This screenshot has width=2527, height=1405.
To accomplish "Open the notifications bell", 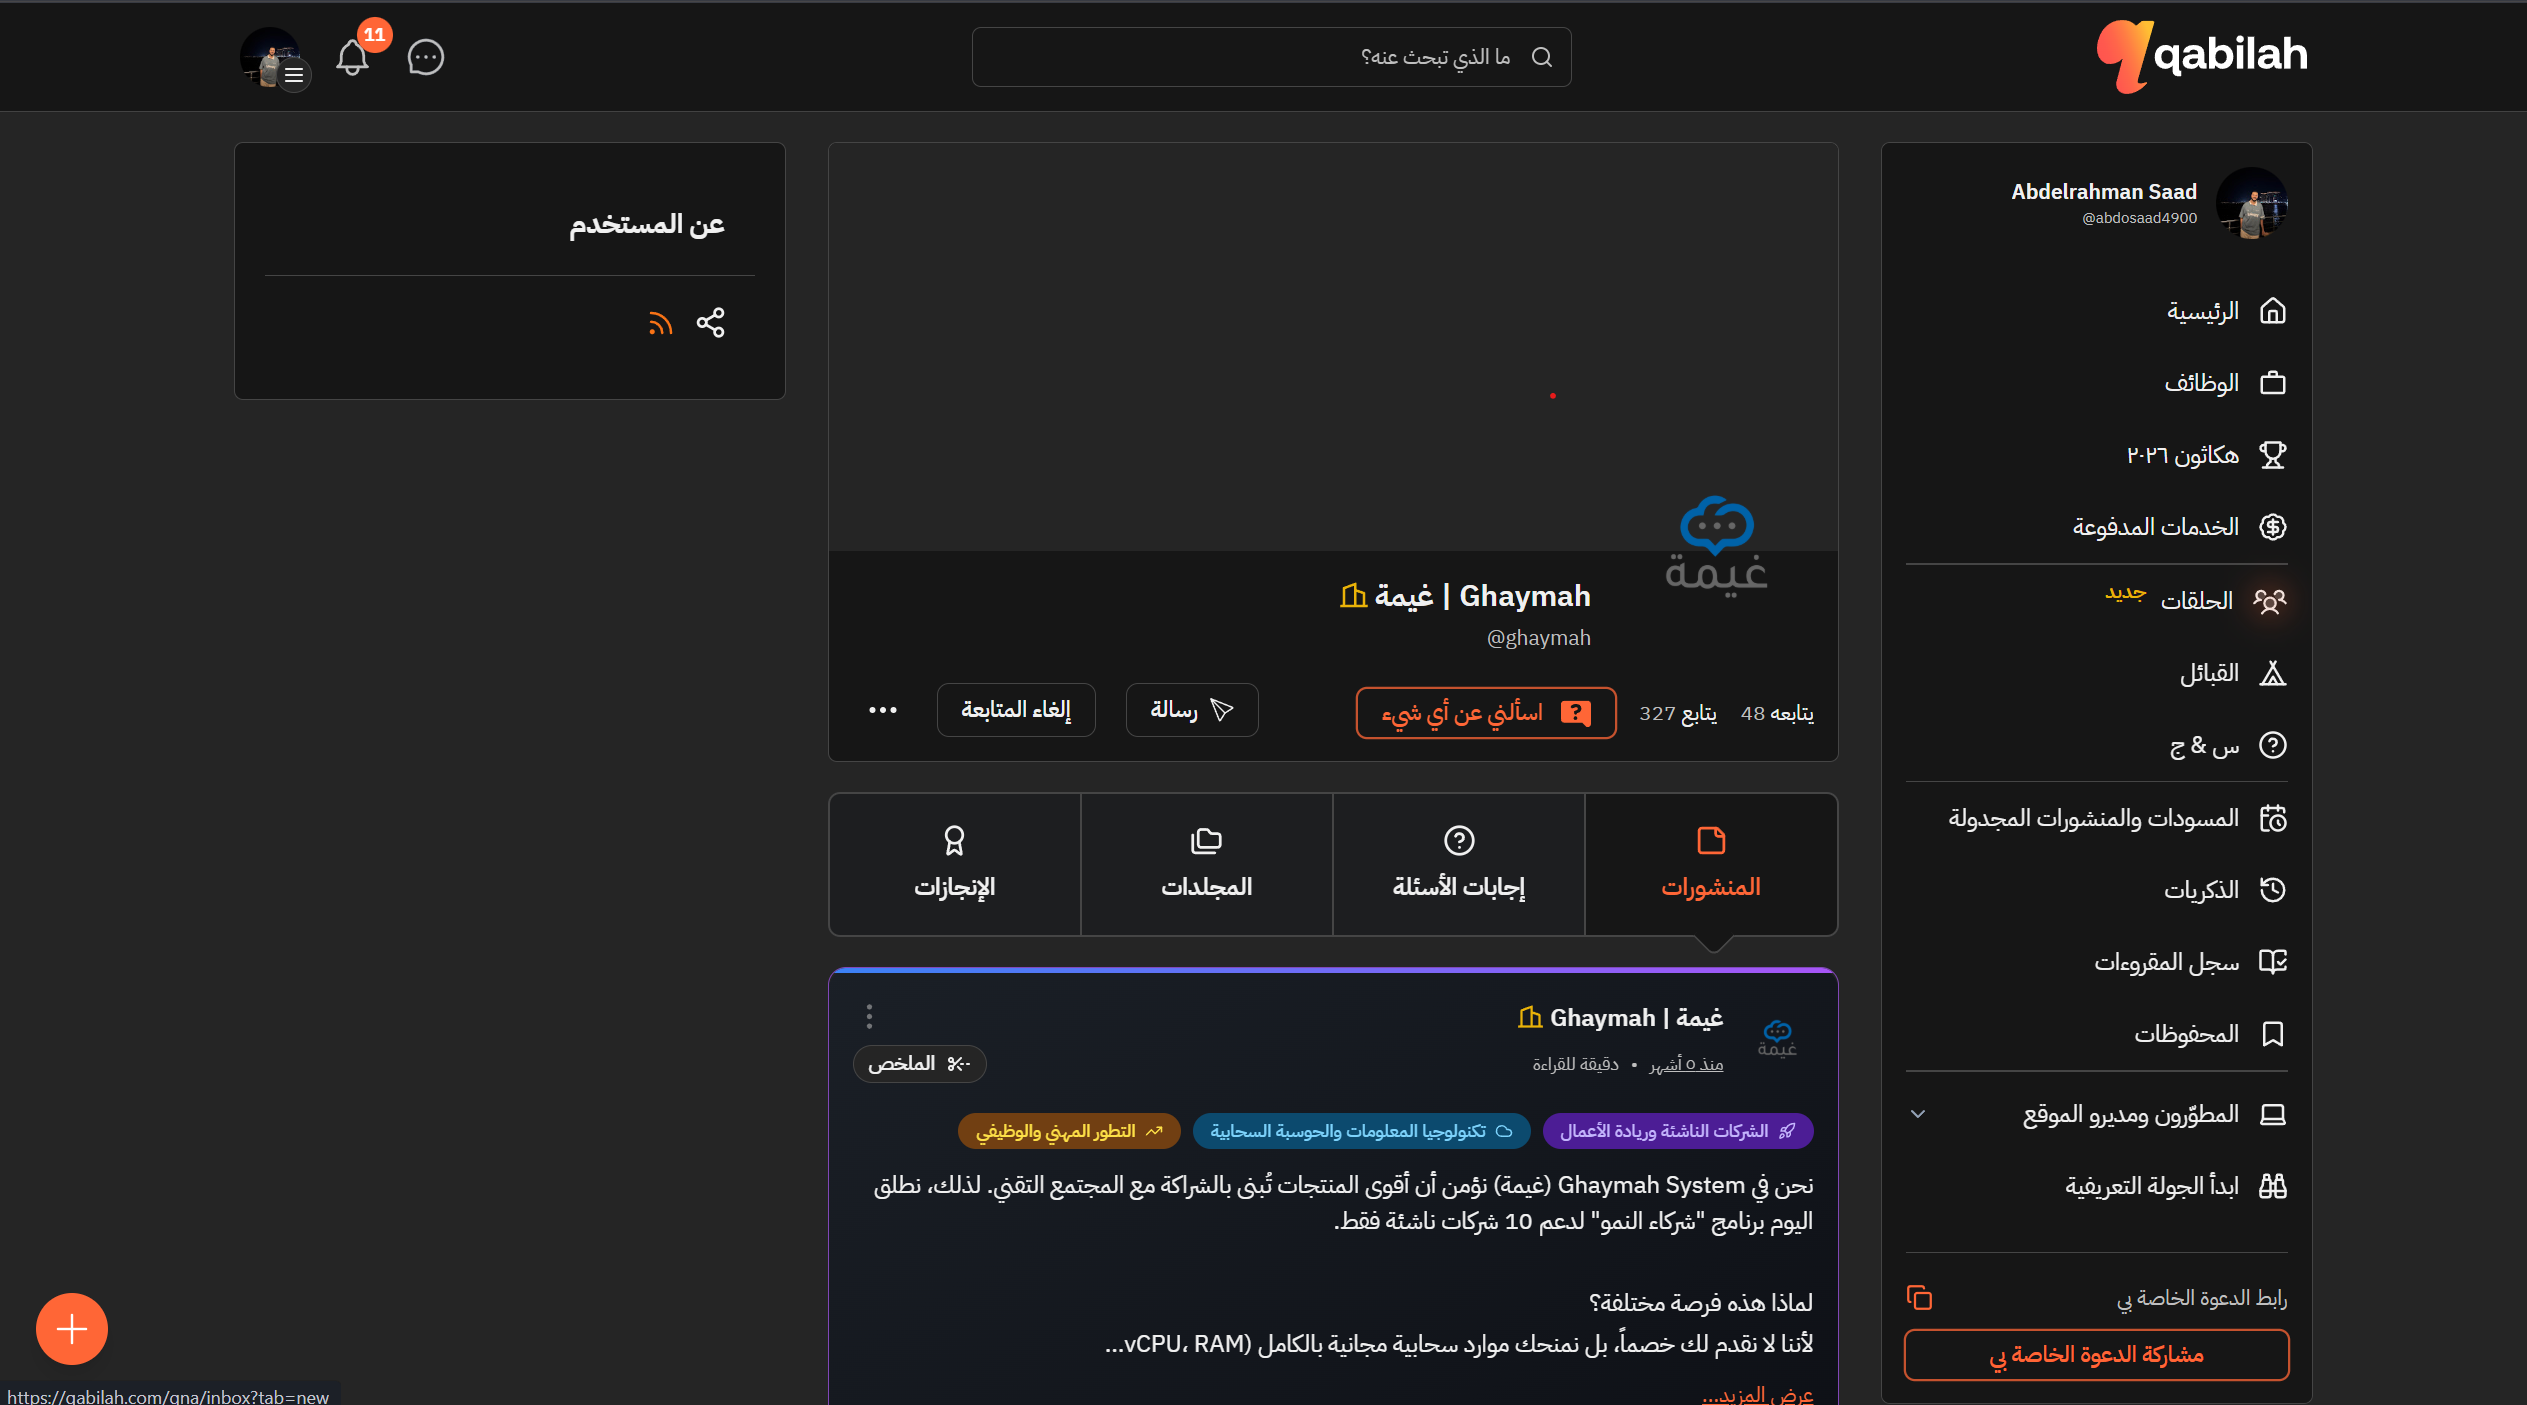I will (353, 58).
